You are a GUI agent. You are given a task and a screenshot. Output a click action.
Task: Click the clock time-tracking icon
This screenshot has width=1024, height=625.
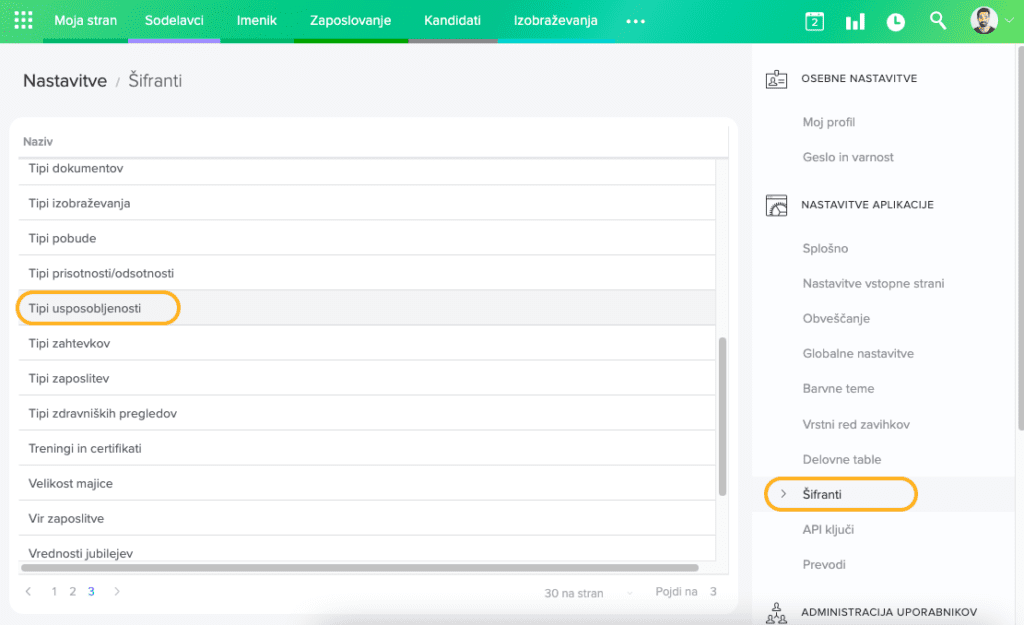tap(895, 21)
